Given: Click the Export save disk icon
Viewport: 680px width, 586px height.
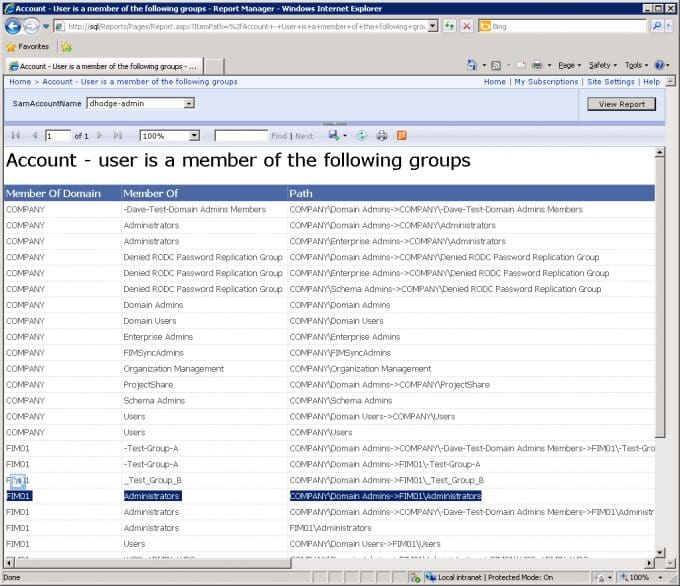Looking at the screenshot, I should point(333,135).
